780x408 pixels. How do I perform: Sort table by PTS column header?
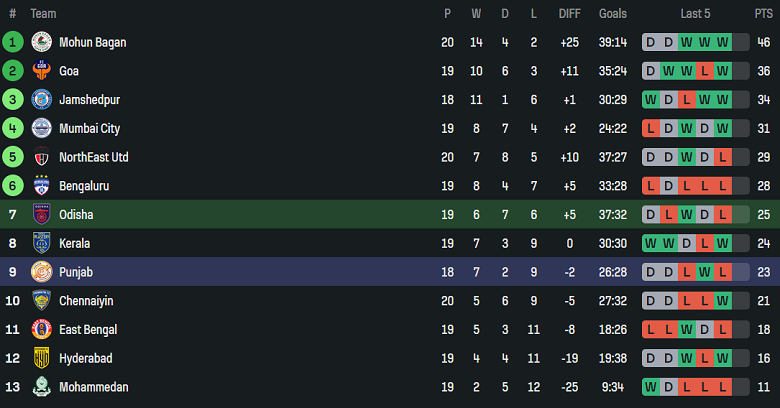click(x=764, y=13)
